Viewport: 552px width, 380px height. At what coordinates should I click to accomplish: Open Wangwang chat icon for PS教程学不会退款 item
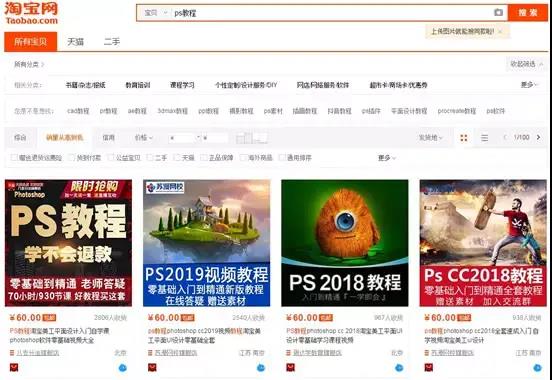pos(123,368)
